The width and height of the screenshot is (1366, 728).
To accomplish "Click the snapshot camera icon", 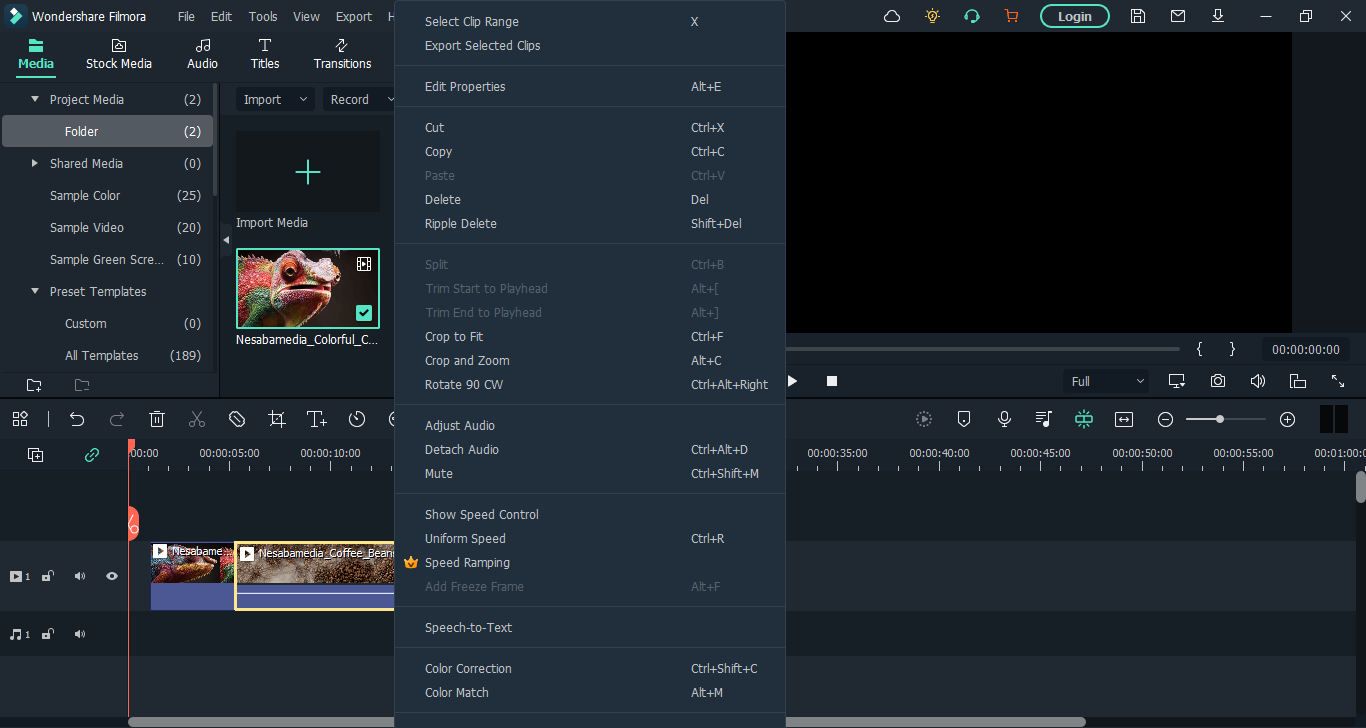I will coord(1217,381).
